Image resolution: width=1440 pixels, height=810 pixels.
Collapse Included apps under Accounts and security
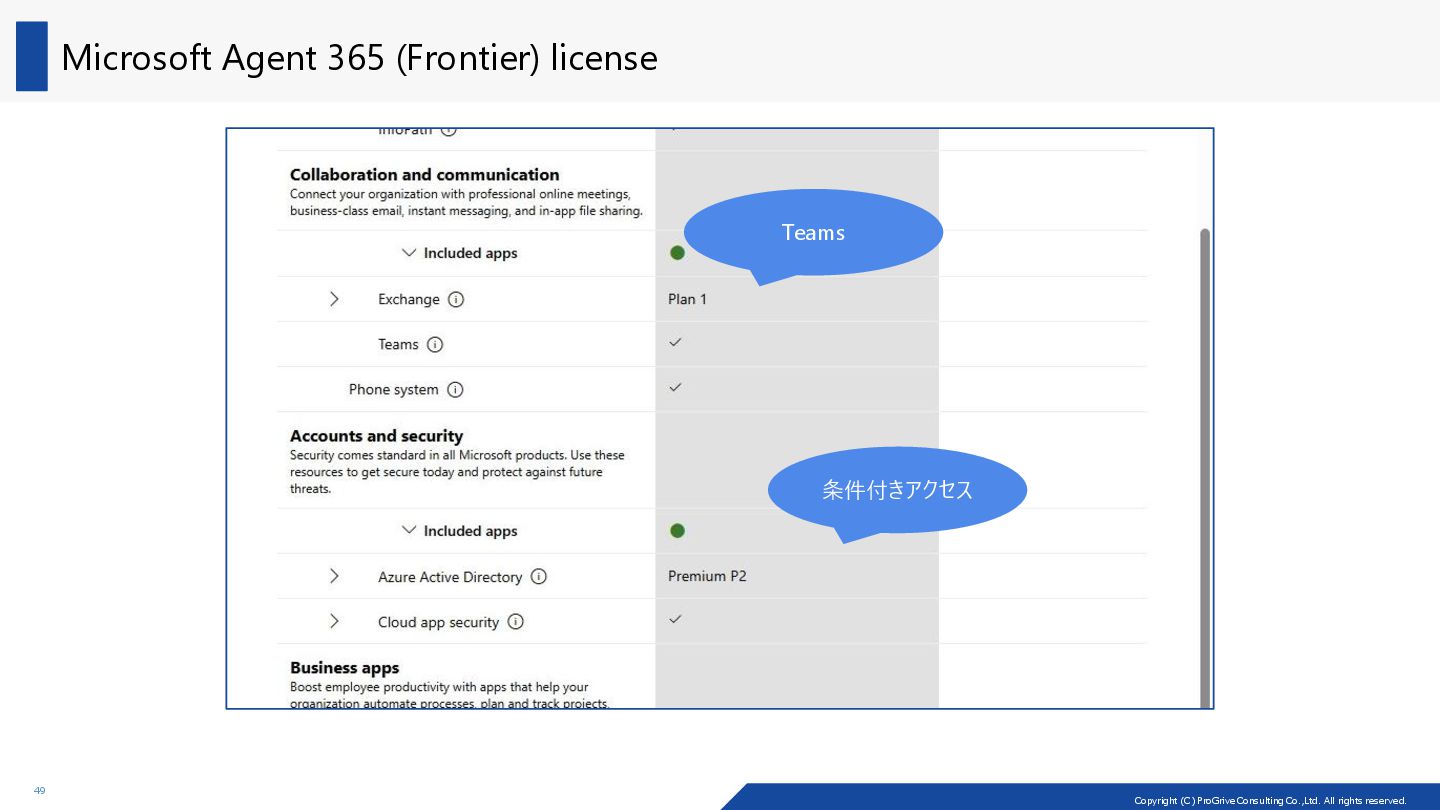(x=408, y=530)
